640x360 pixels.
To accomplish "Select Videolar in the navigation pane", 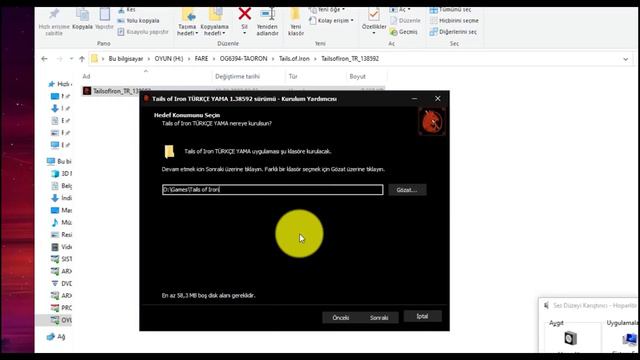I will 61,247.
